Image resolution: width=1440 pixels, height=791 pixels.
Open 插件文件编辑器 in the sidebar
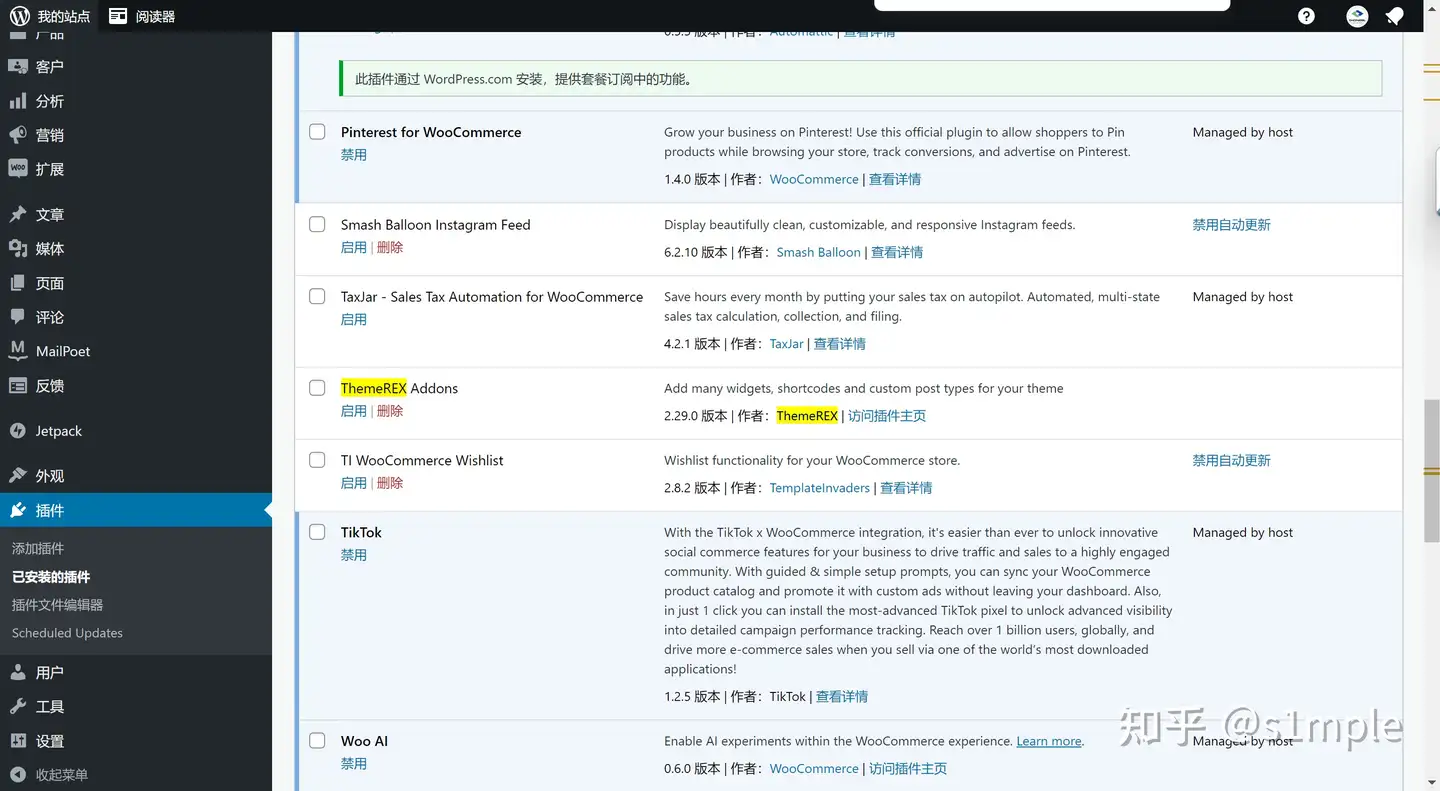(57, 605)
